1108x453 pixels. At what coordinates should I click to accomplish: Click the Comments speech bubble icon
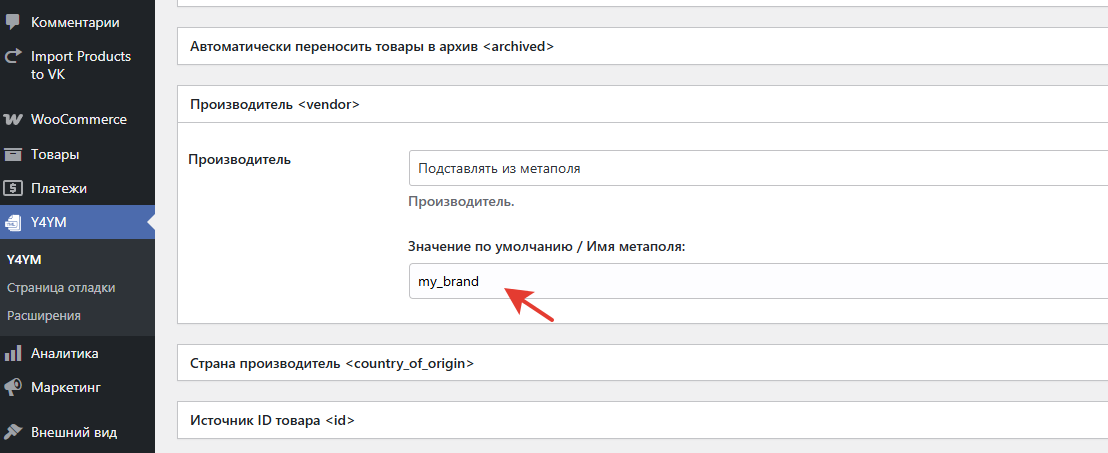14,21
